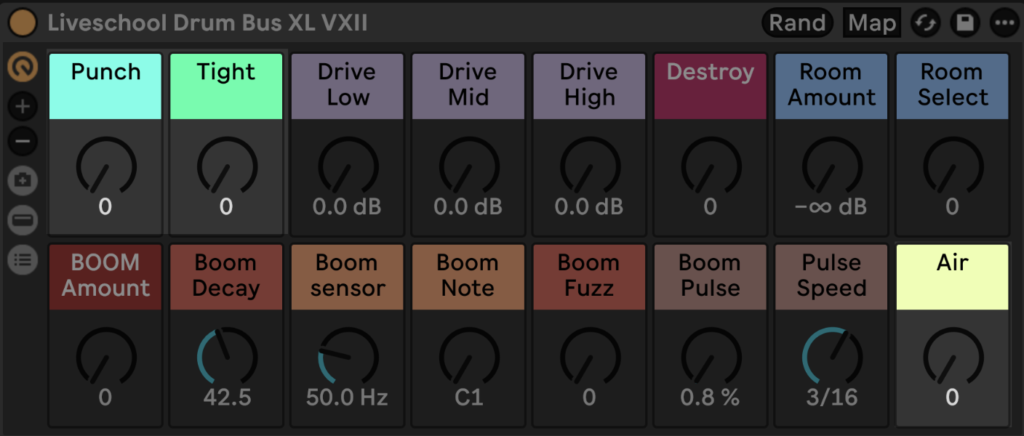Click the Boom Decay knob
The width and height of the screenshot is (1024, 436).
(x=227, y=358)
